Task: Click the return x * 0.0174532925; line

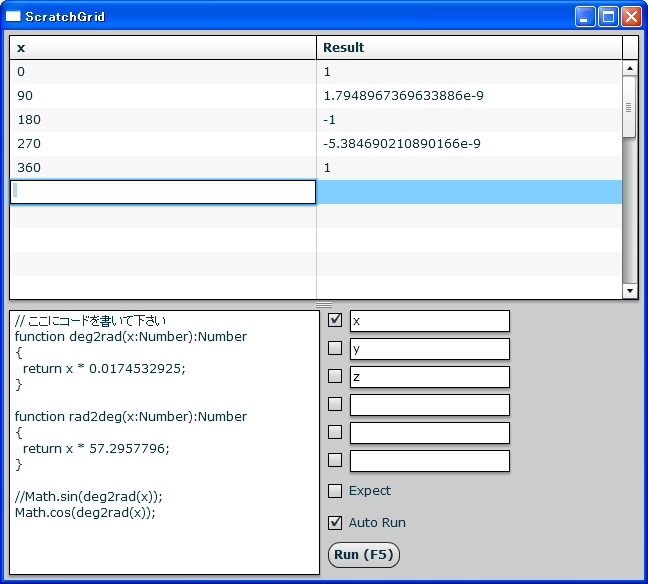Action: 104,368
